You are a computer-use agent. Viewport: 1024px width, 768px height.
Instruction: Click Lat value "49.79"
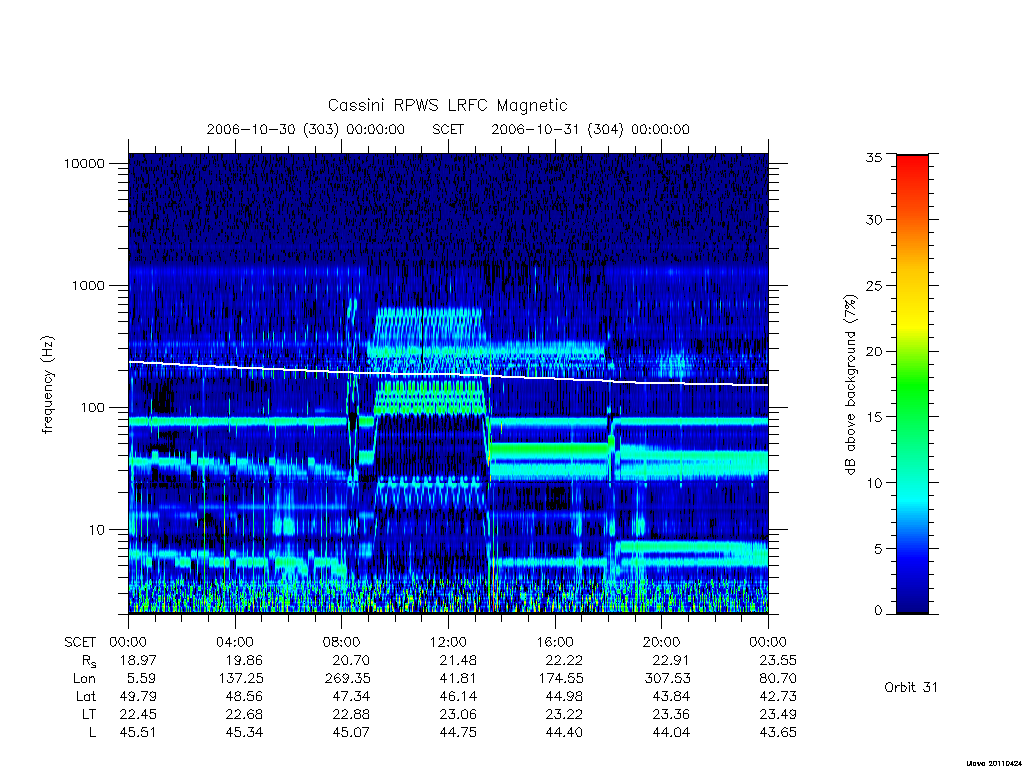pos(138,697)
